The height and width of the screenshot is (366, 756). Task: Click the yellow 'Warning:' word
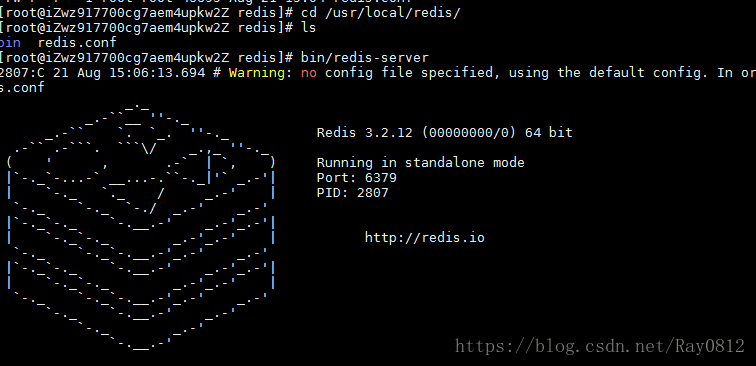pyautogui.click(x=256, y=73)
